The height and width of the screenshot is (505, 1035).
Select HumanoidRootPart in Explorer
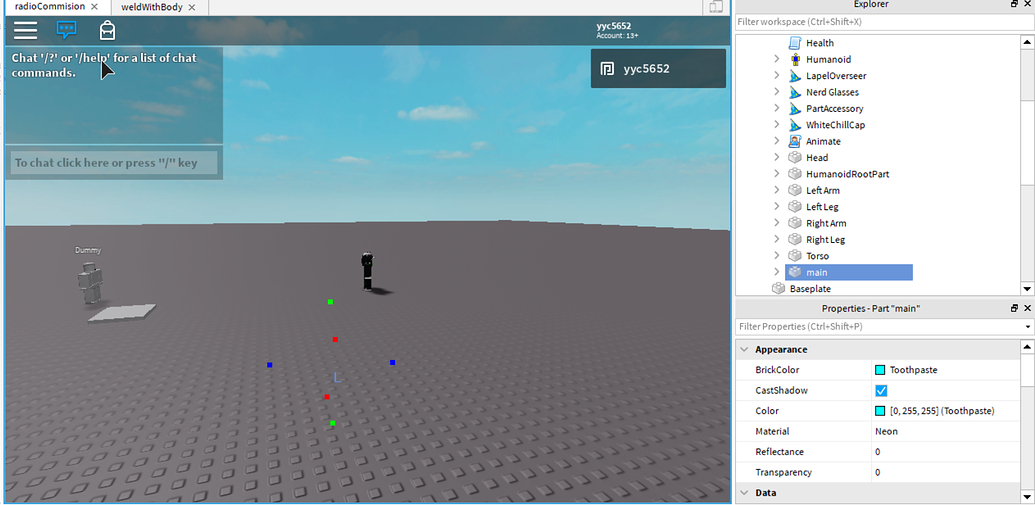click(x=848, y=174)
